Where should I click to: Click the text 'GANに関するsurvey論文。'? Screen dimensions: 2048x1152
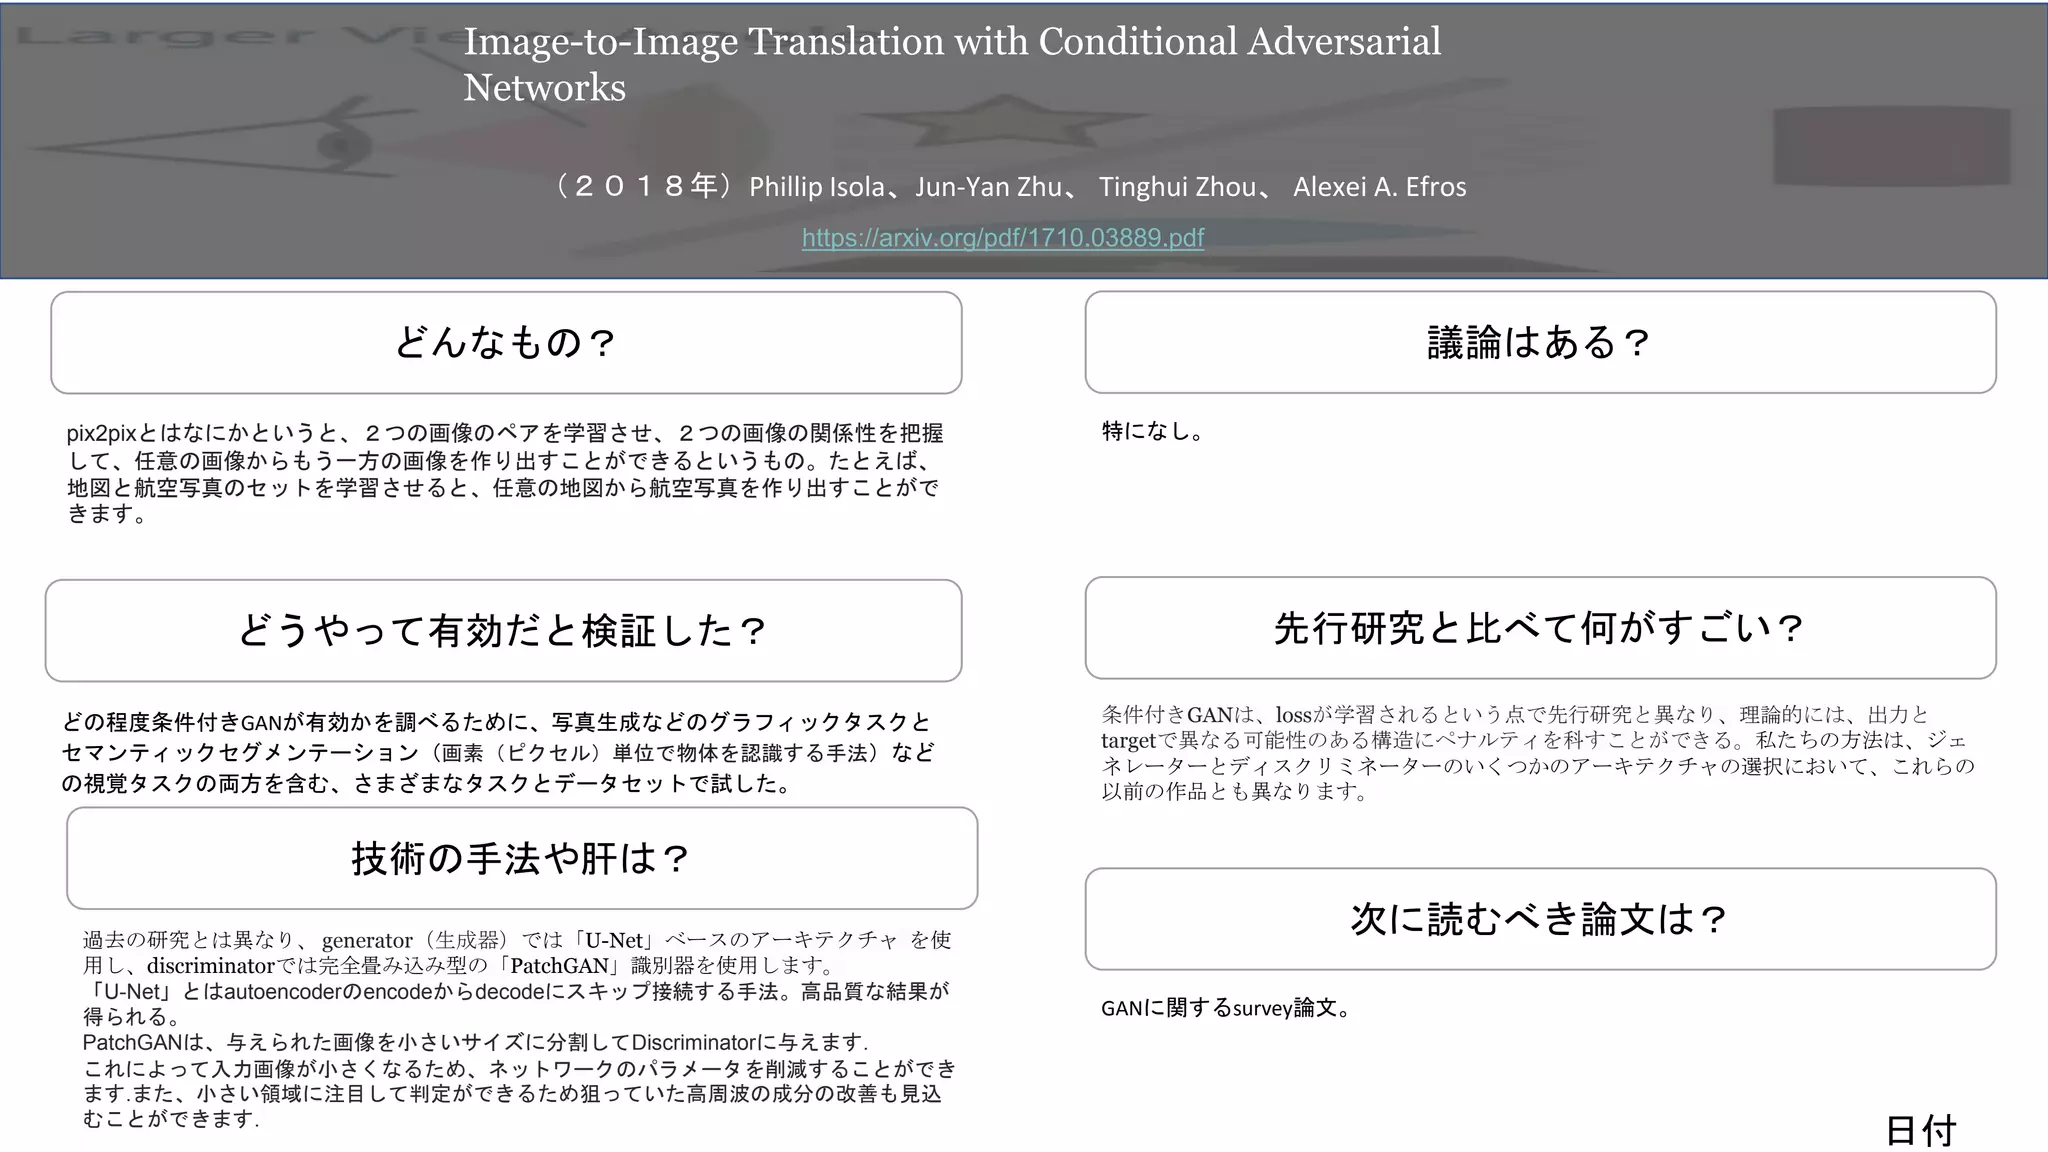[1228, 1008]
